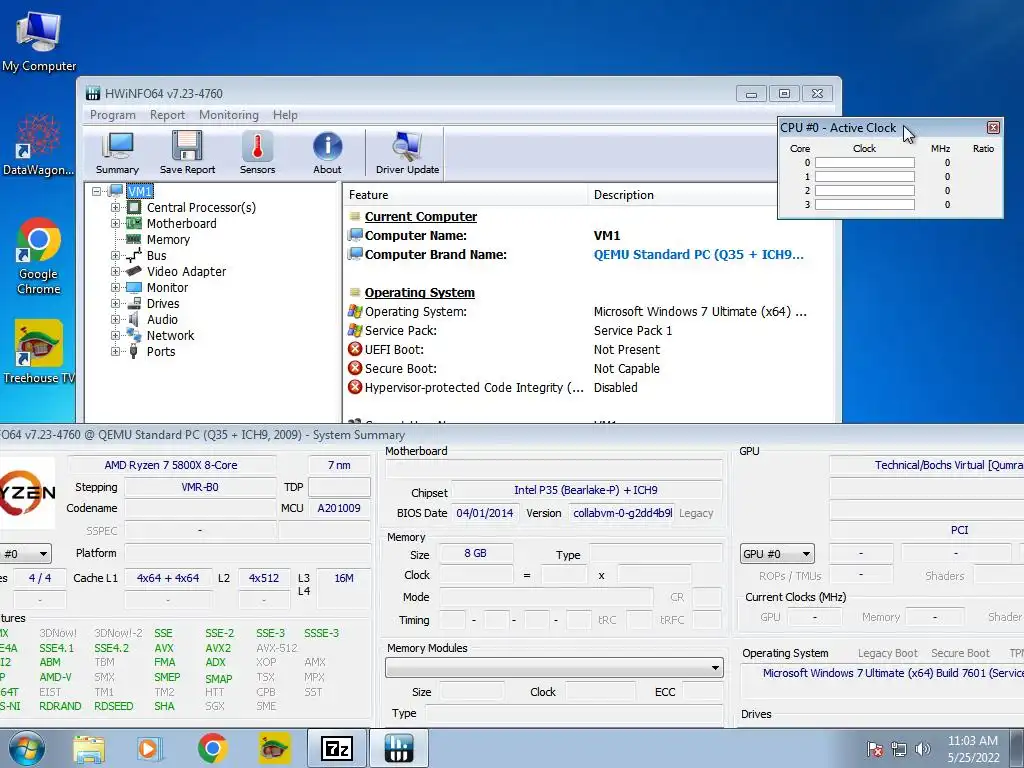This screenshot has width=1024, height=768.
Task: Select the Hypervisor-protected Code Integrity row
Action: tap(588, 387)
